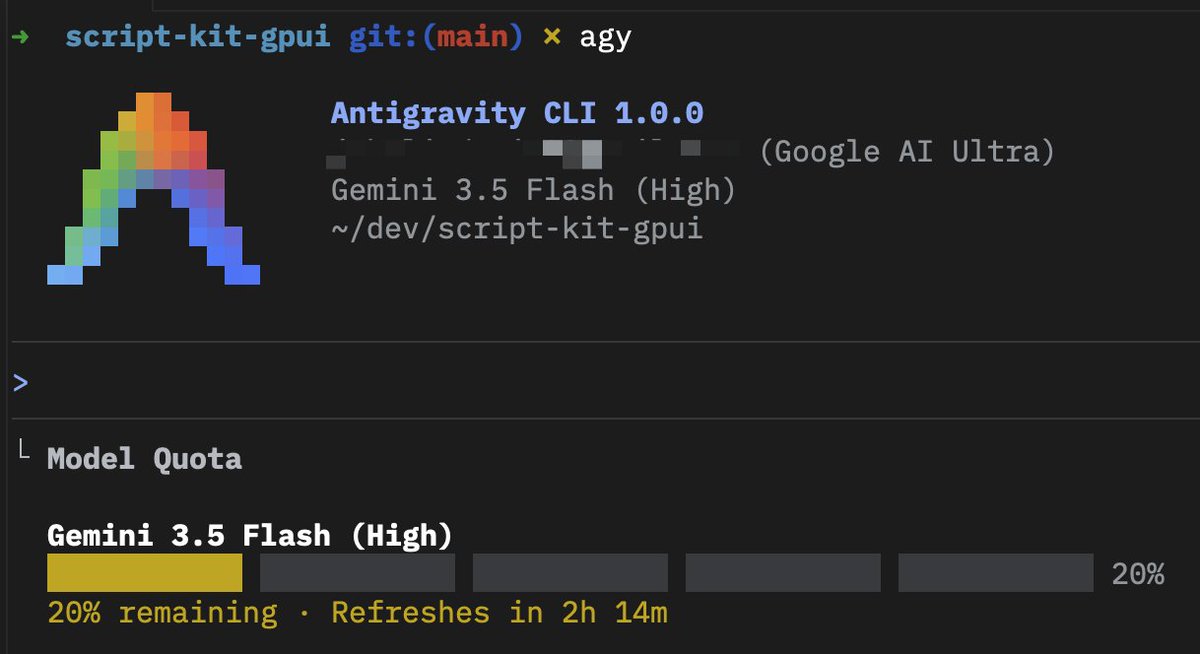Click the Antigravity pixel-art logo

click(x=154, y=188)
